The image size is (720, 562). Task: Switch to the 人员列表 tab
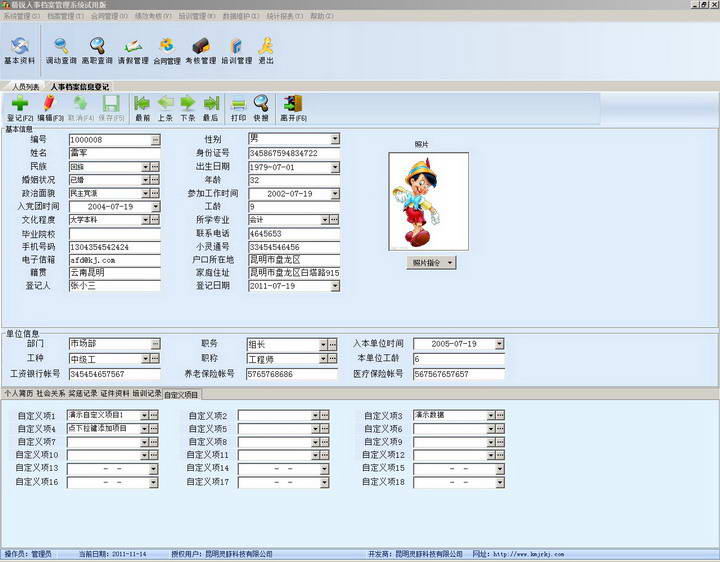tap(26, 87)
